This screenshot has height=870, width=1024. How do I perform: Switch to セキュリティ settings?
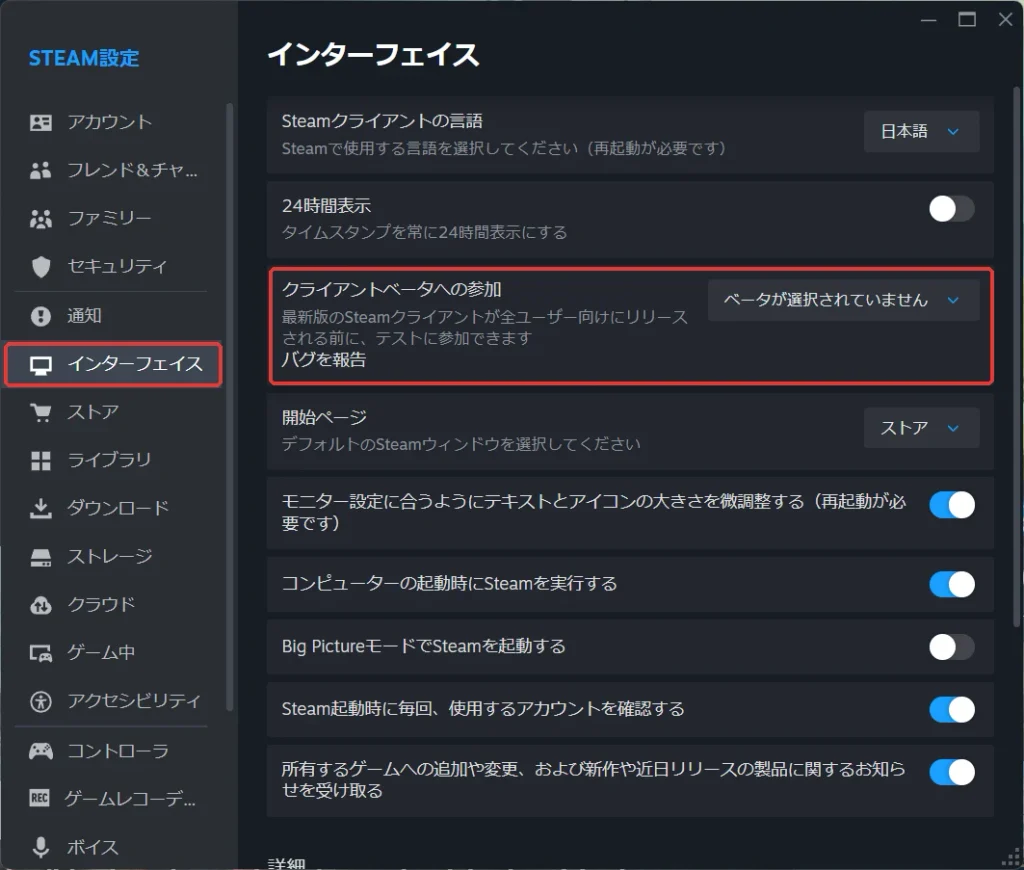point(114,266)
